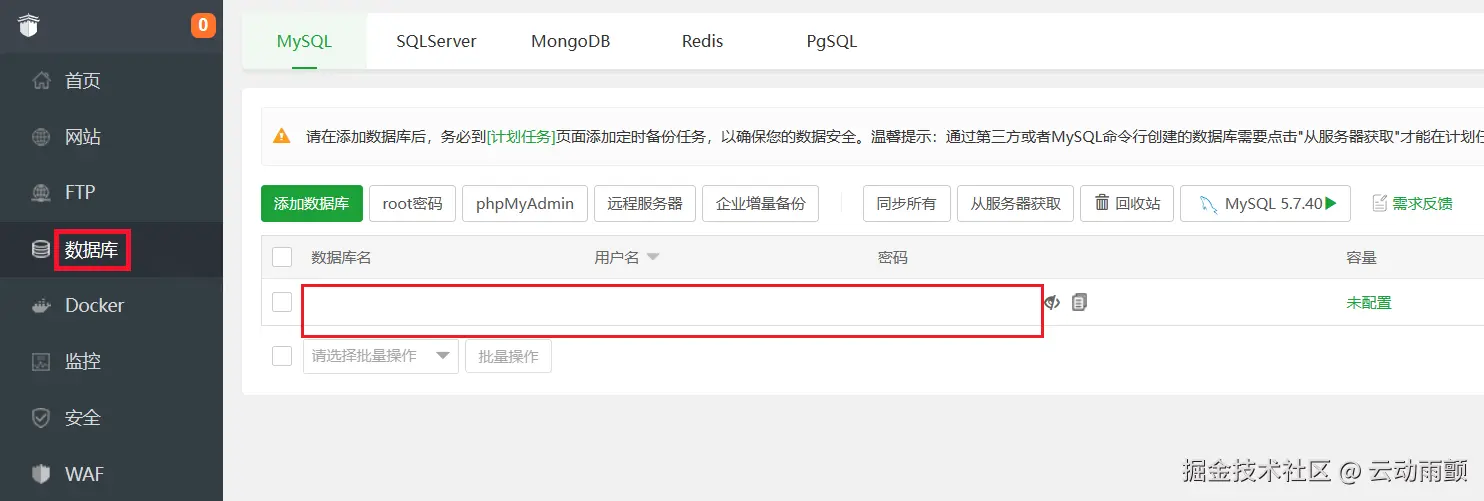The width and height of the screenshot is (1484, 501).
Task: Click the 批量操作 button
Action: coord(508,356)
